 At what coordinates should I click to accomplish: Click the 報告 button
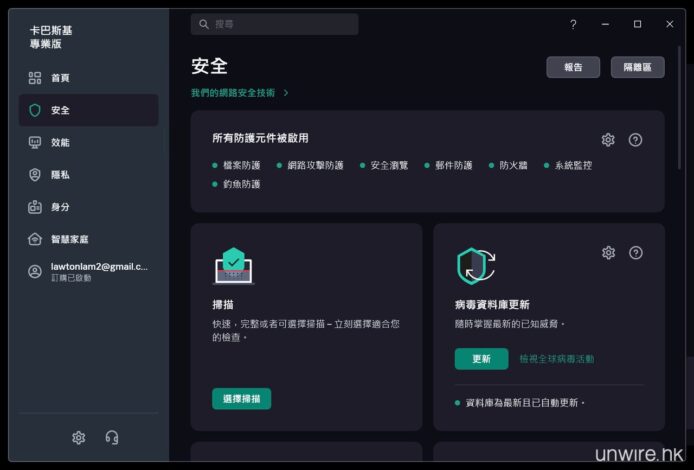click(x=573, y=67)
